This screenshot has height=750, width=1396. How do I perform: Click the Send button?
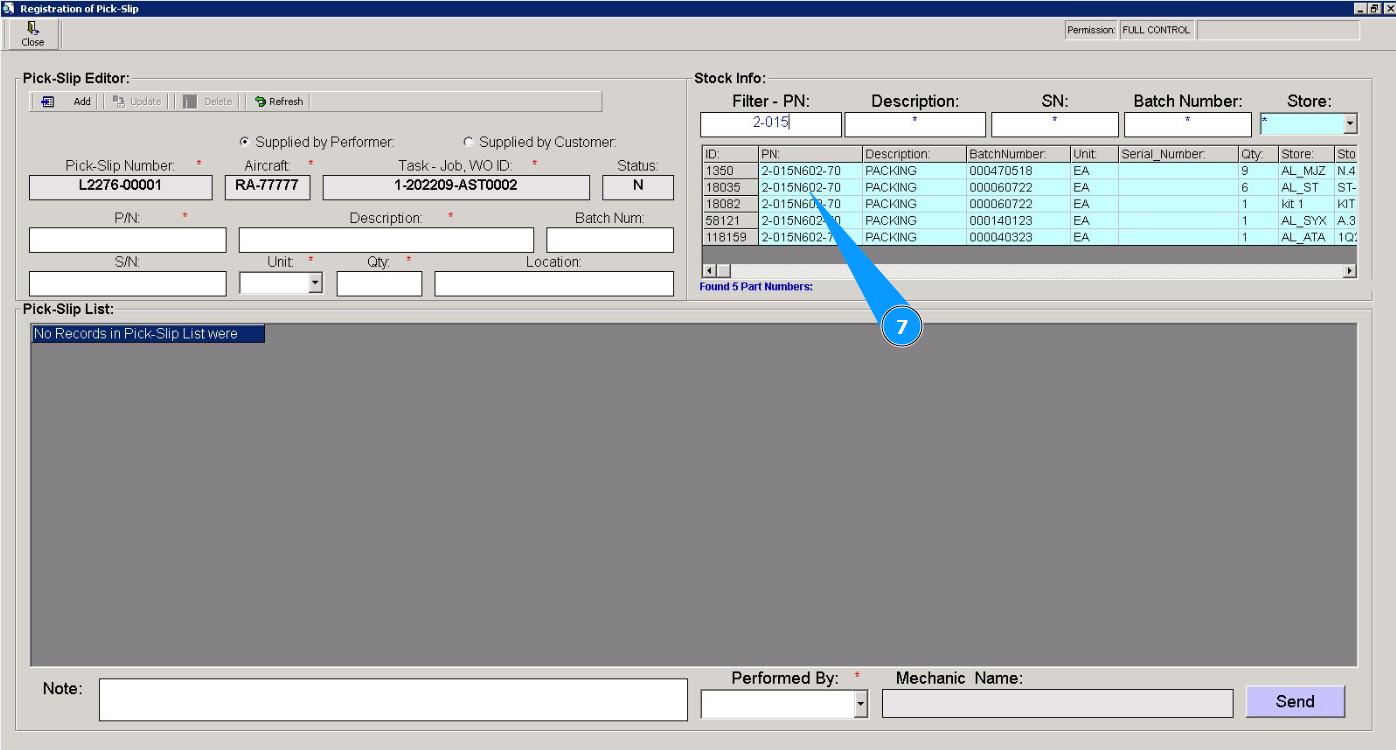click(1295, 701)
